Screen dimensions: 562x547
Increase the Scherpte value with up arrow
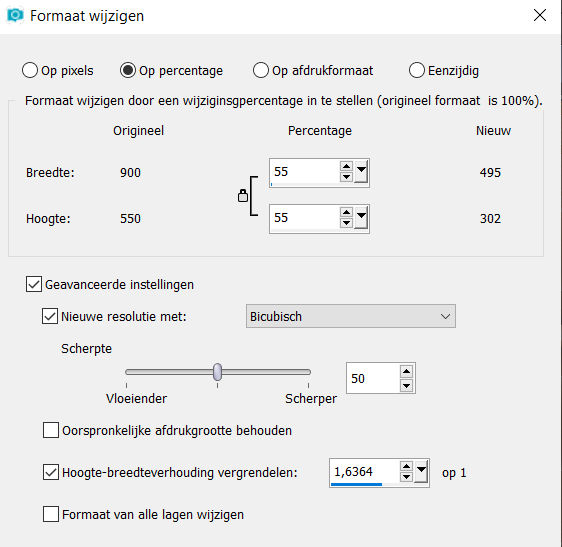[x=406, y=371]
